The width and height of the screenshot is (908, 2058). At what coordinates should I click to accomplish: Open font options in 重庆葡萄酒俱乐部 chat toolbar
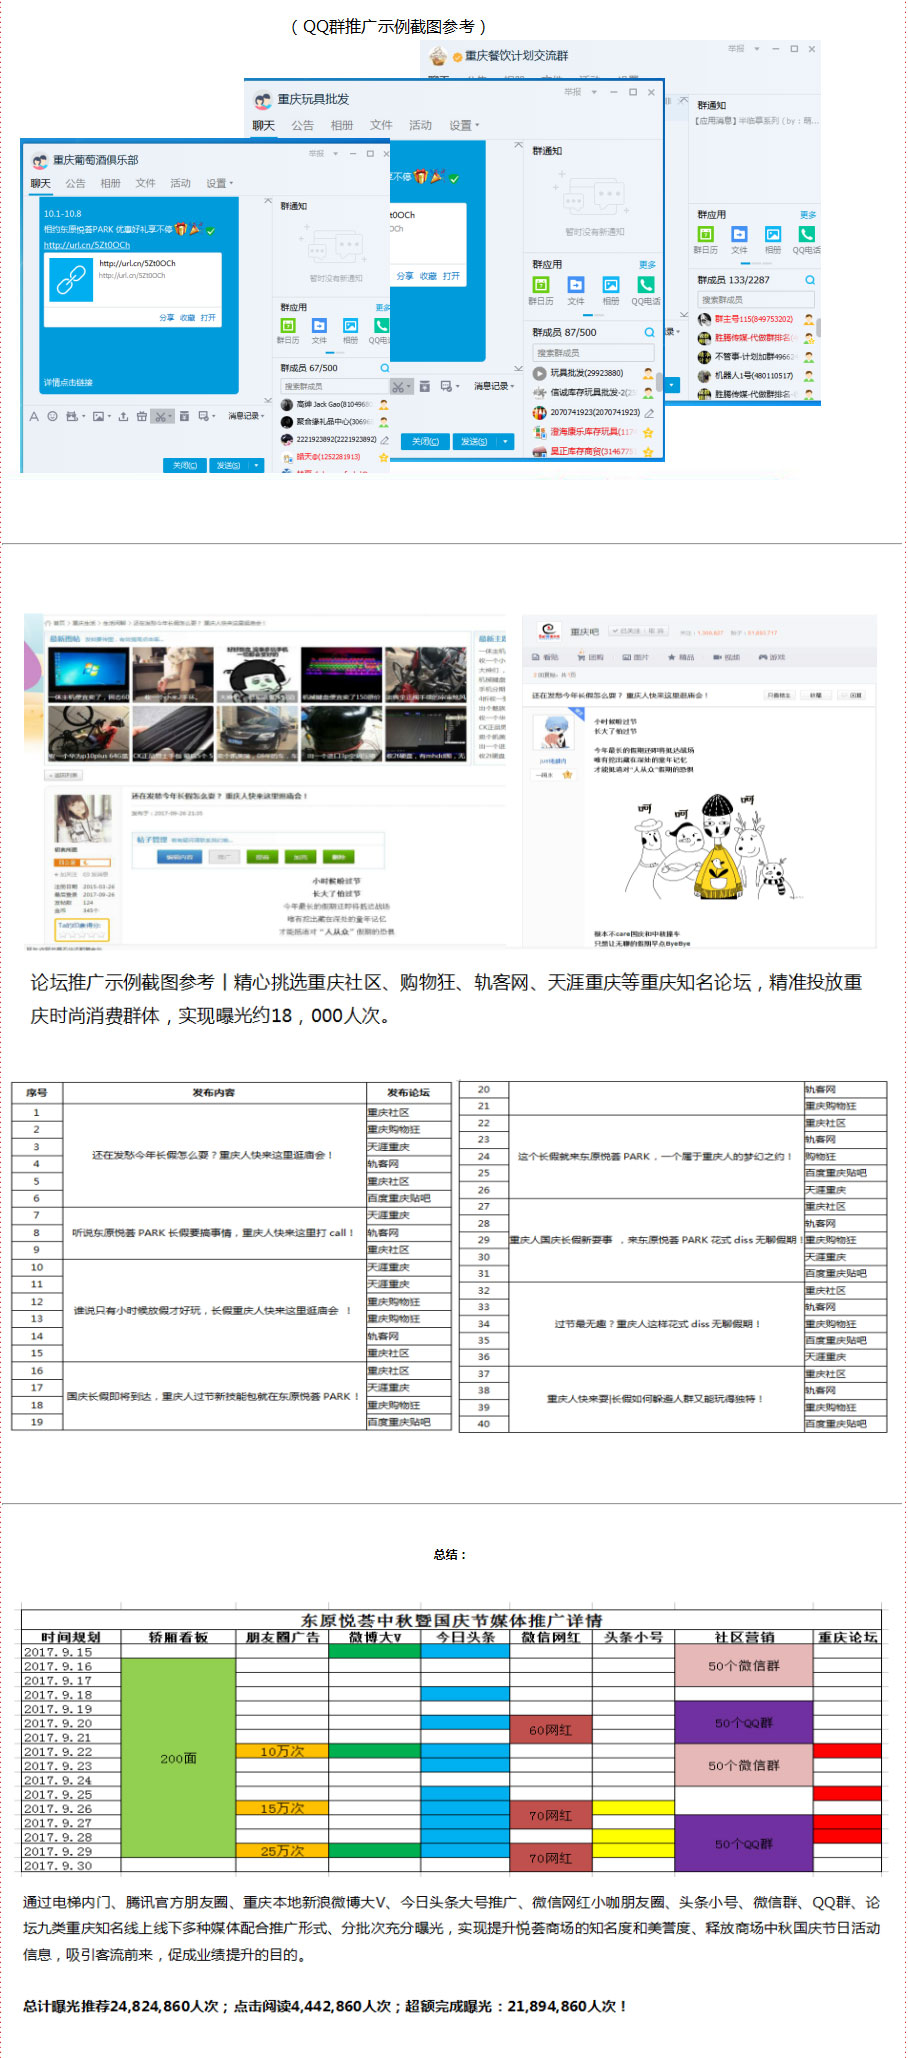tap(34, 416)
